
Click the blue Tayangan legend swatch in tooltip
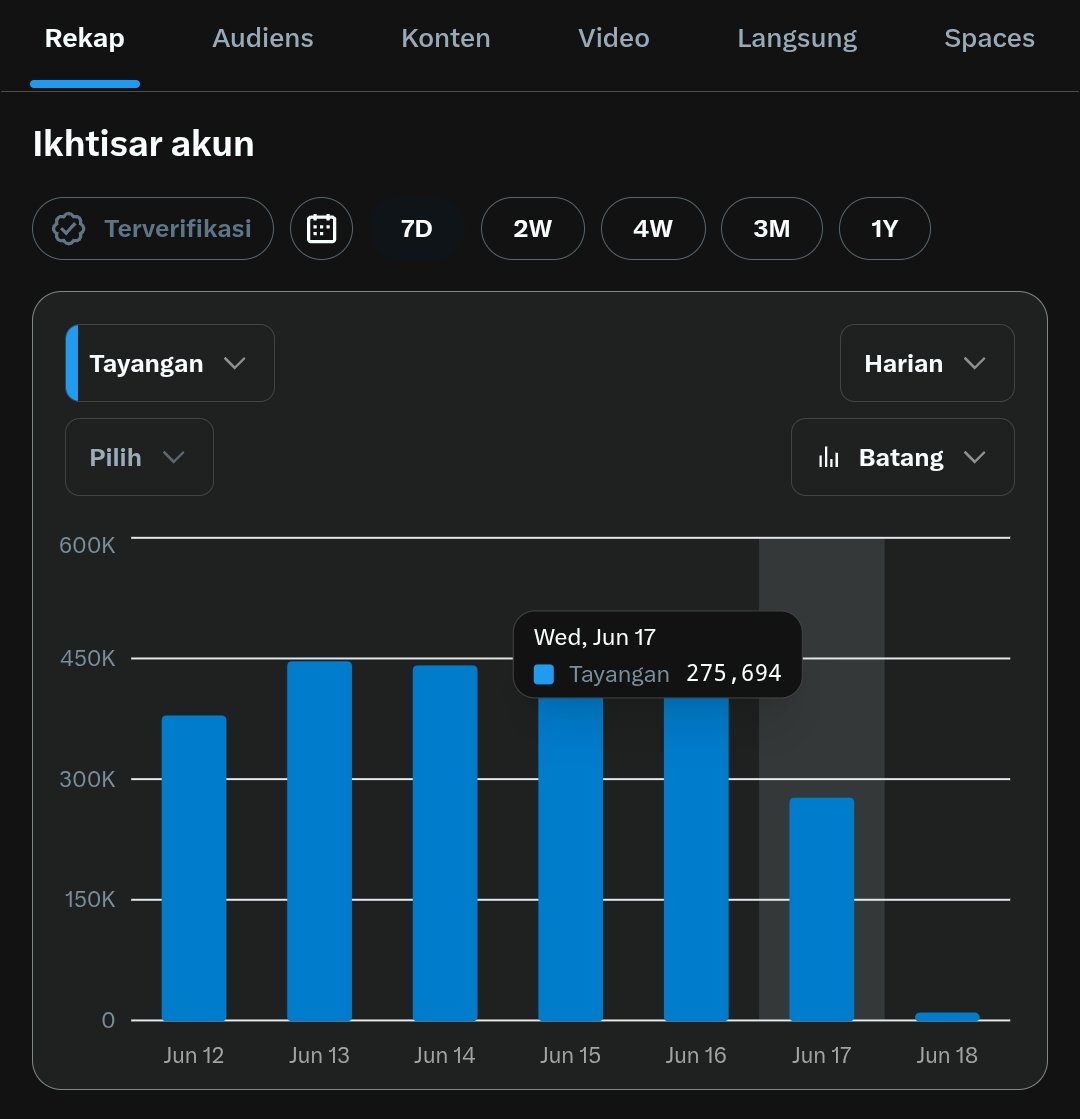coord(544,674)
